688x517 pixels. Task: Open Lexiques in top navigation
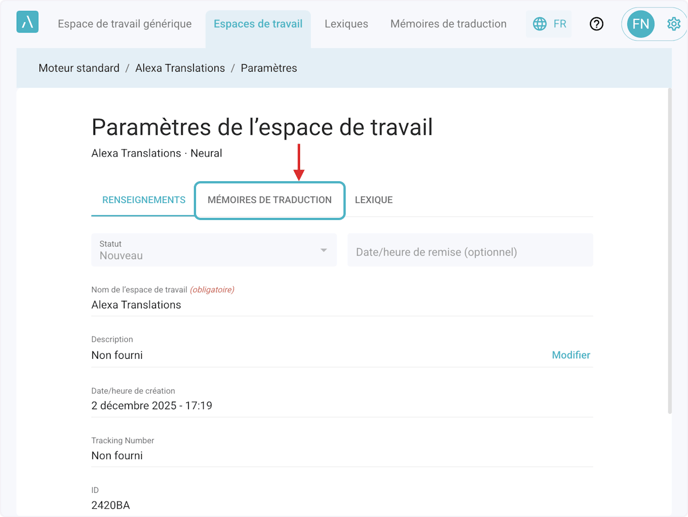pos(346,24)
